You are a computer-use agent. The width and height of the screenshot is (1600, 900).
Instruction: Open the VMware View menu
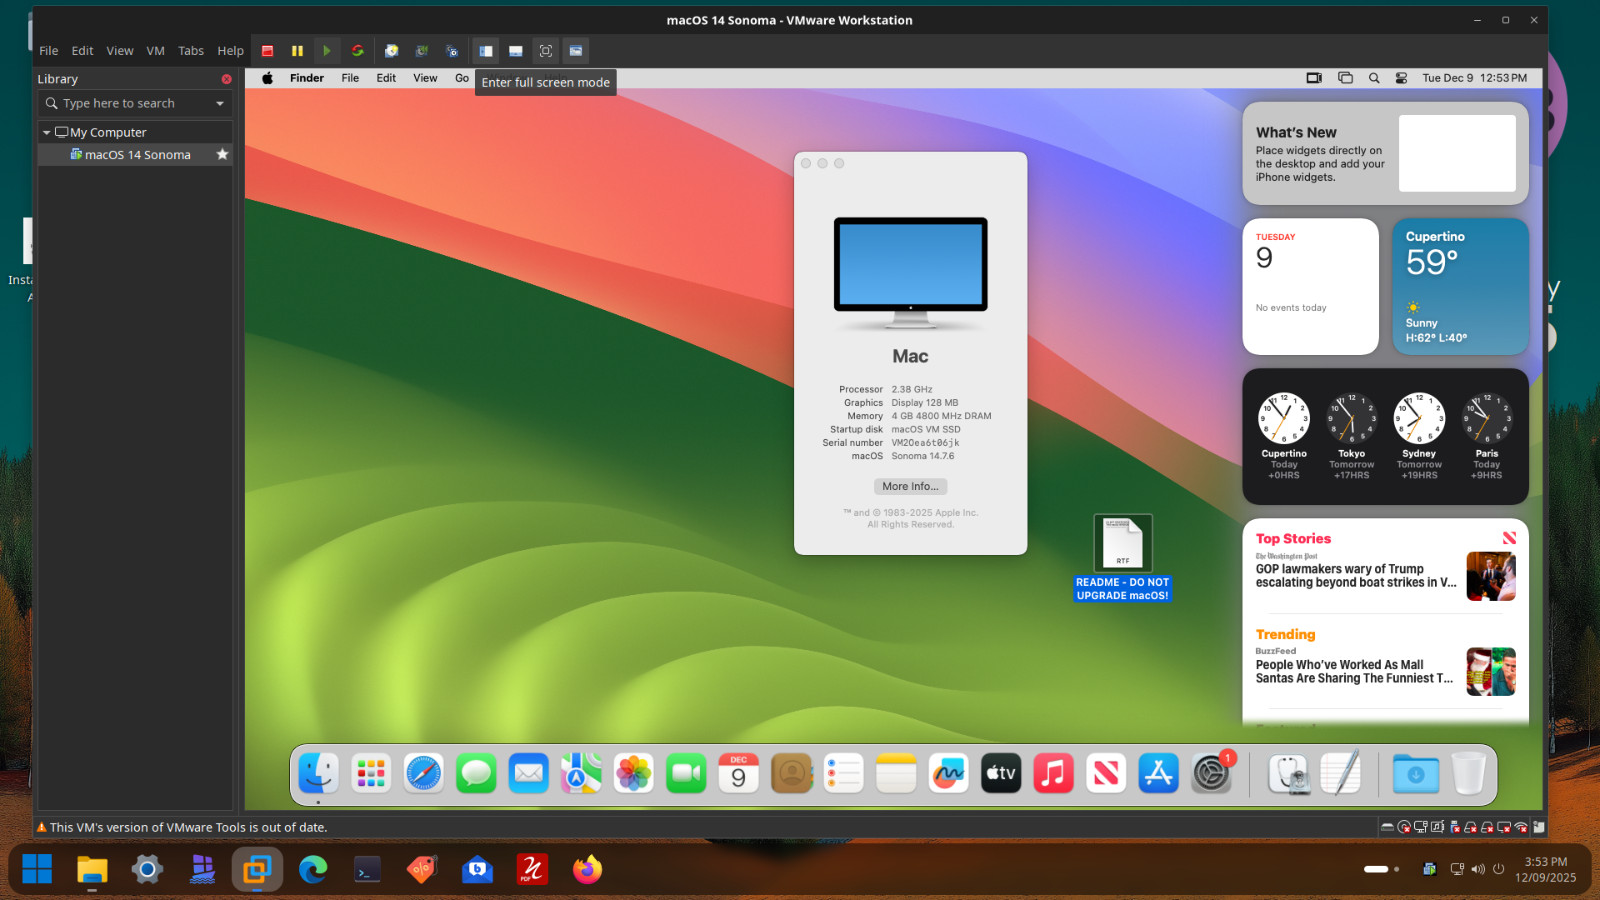click(x=120, y=51)
